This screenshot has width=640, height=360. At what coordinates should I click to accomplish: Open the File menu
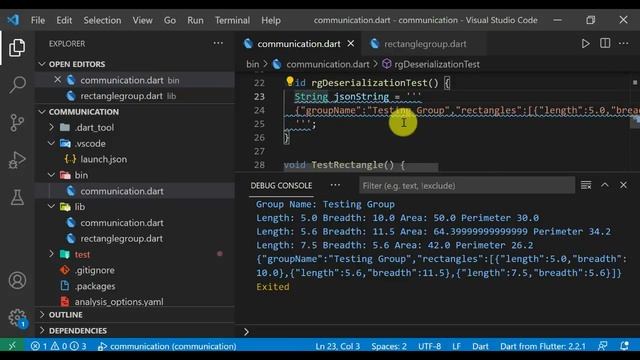(x=38, y=20)
